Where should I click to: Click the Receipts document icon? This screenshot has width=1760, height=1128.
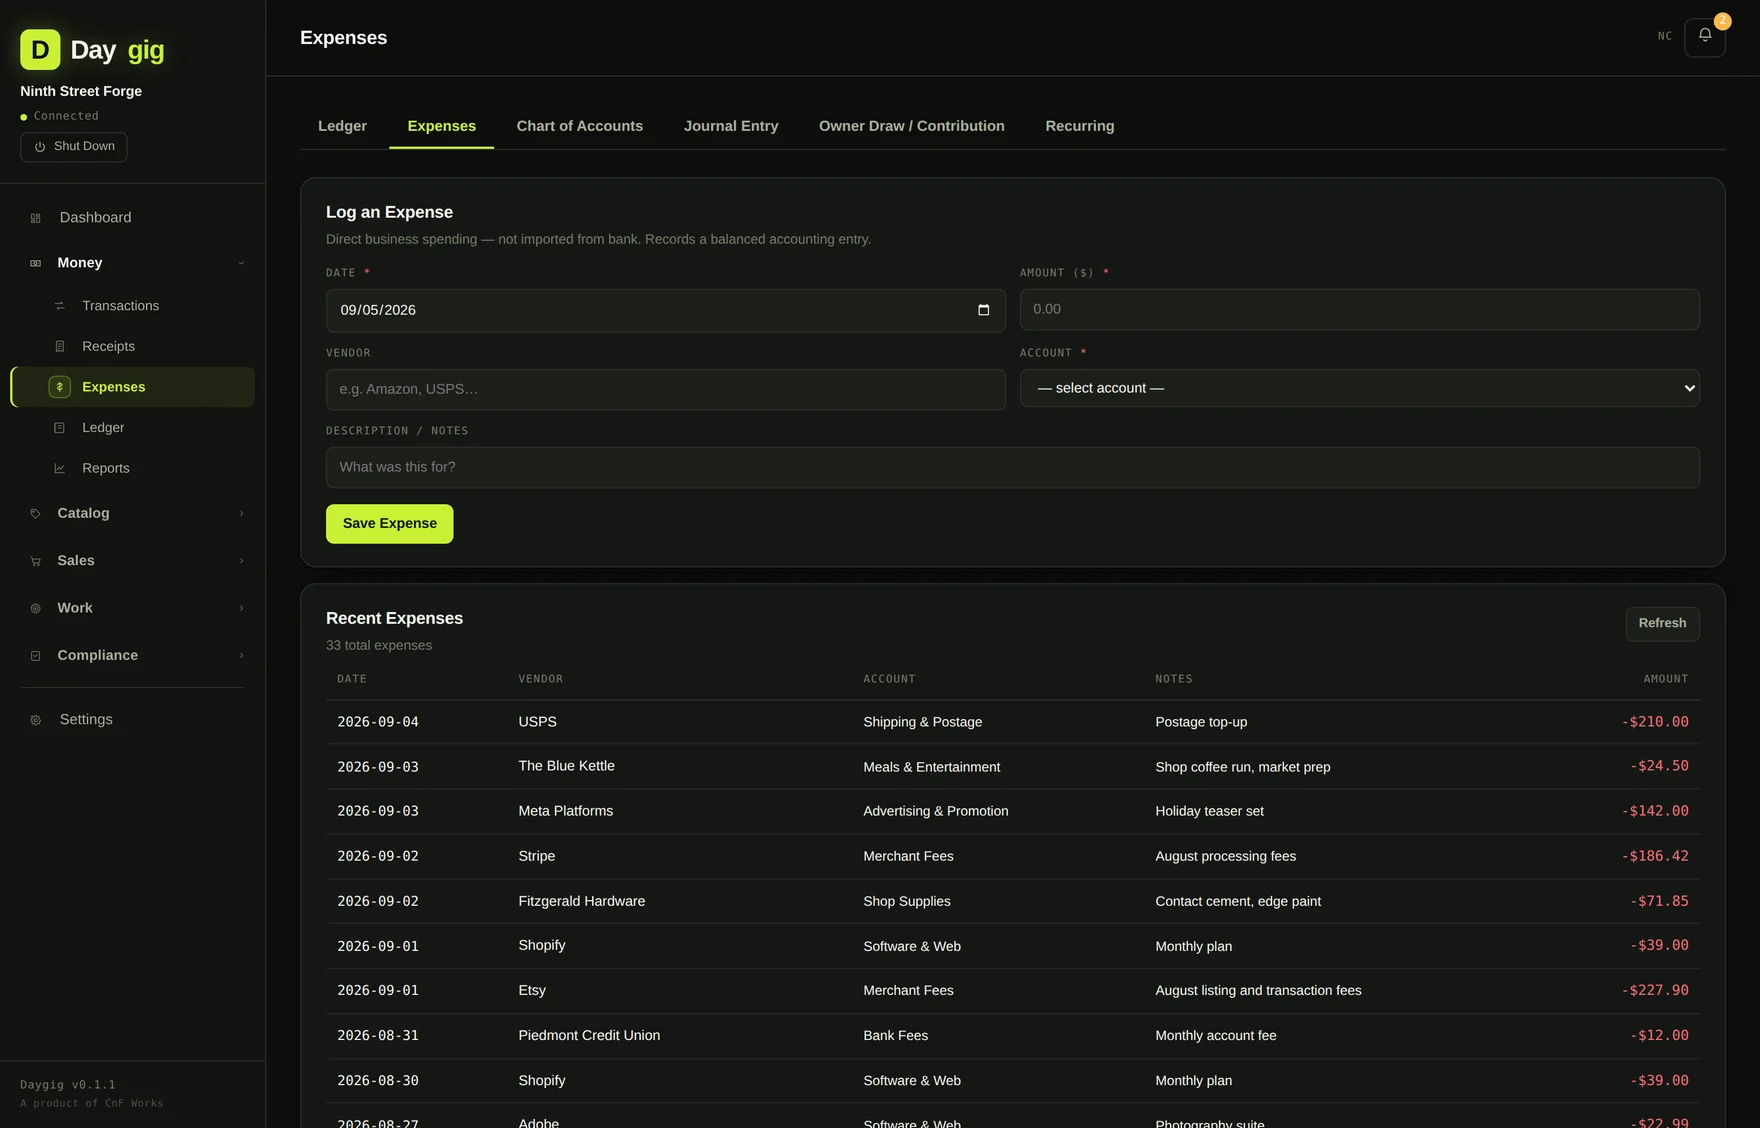point(60,347)
